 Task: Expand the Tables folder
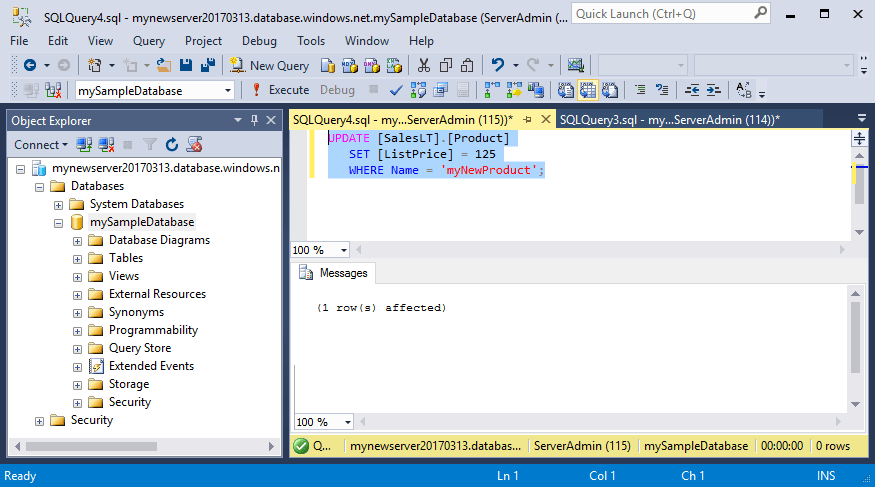pyautogui.click(x=78, y=259)
